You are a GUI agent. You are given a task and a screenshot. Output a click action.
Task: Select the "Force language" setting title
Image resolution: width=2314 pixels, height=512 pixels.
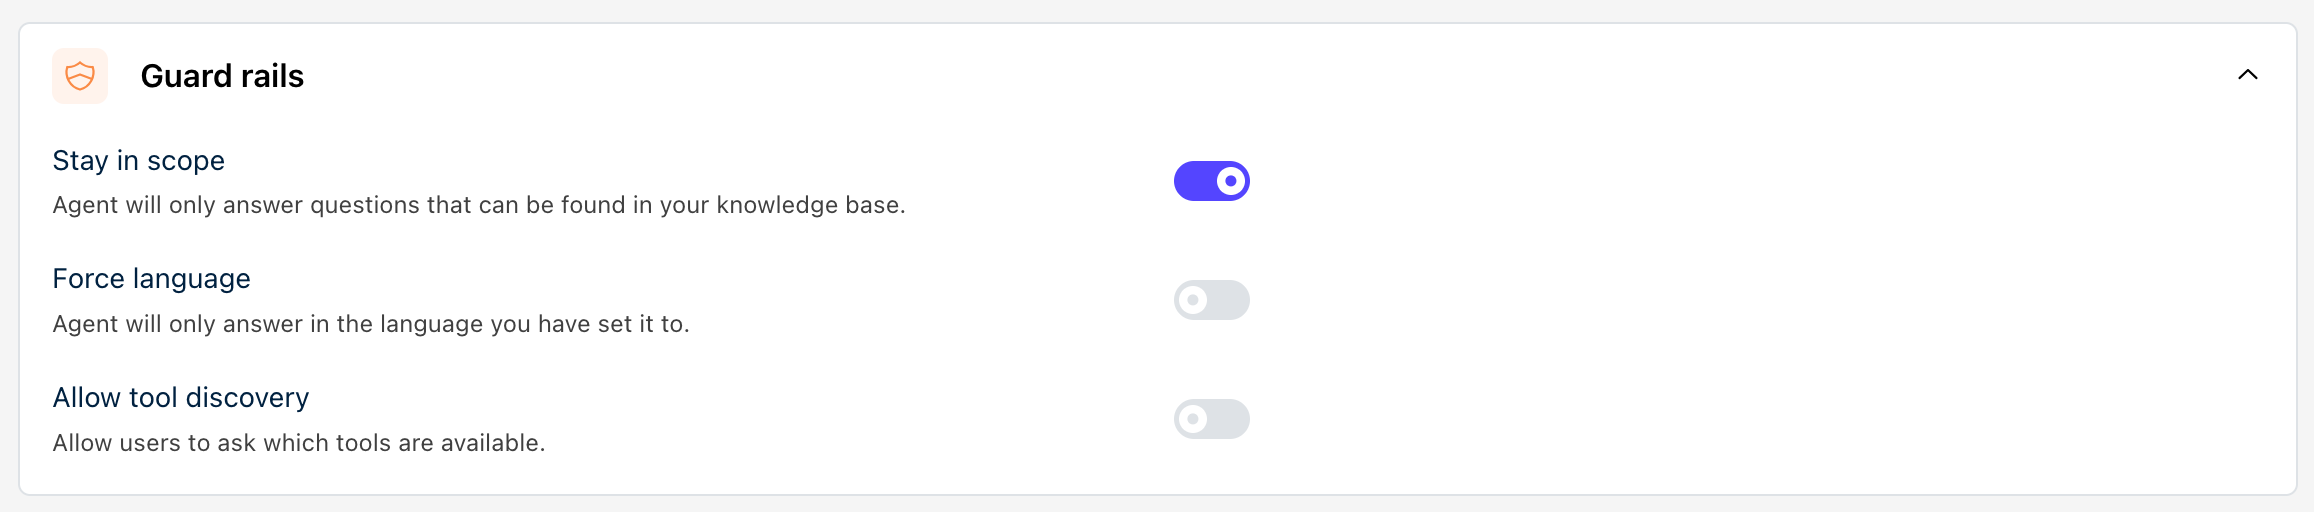pos(151,279)
